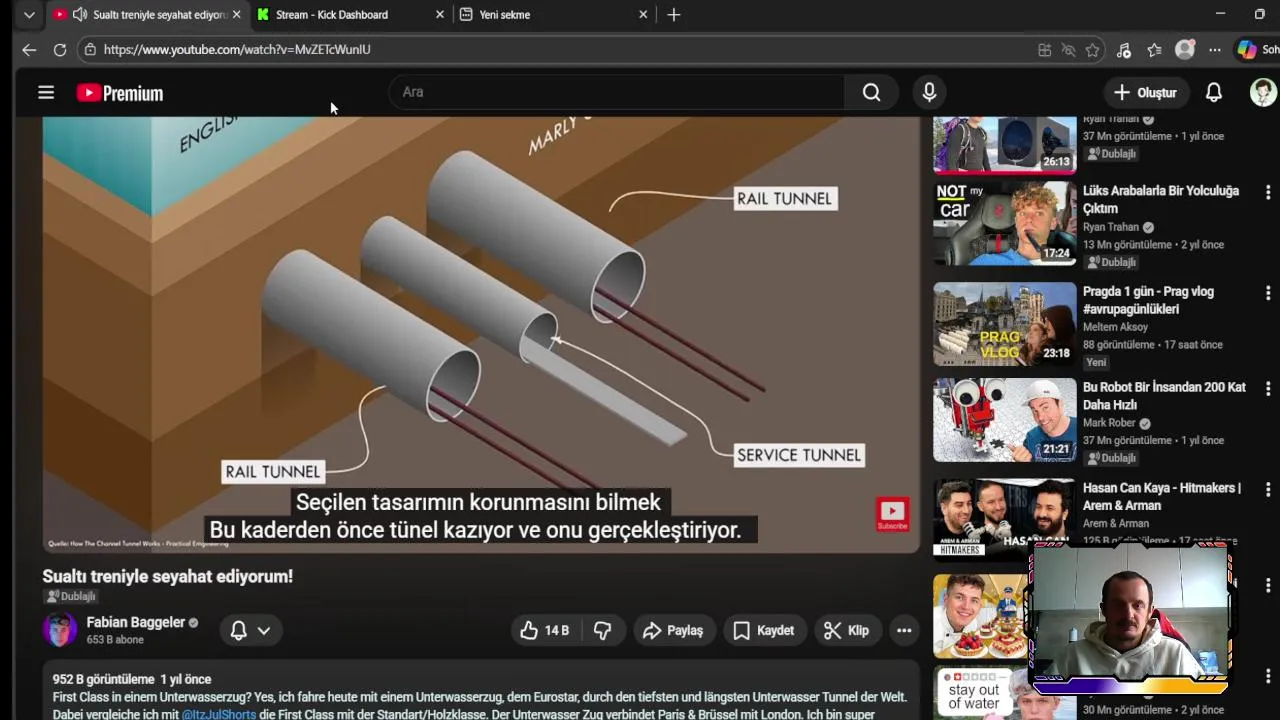Viewport: 1280px width, 720px height.
Task: Open the browser settings ellipsis menu
Action: tap(1215, 50)
